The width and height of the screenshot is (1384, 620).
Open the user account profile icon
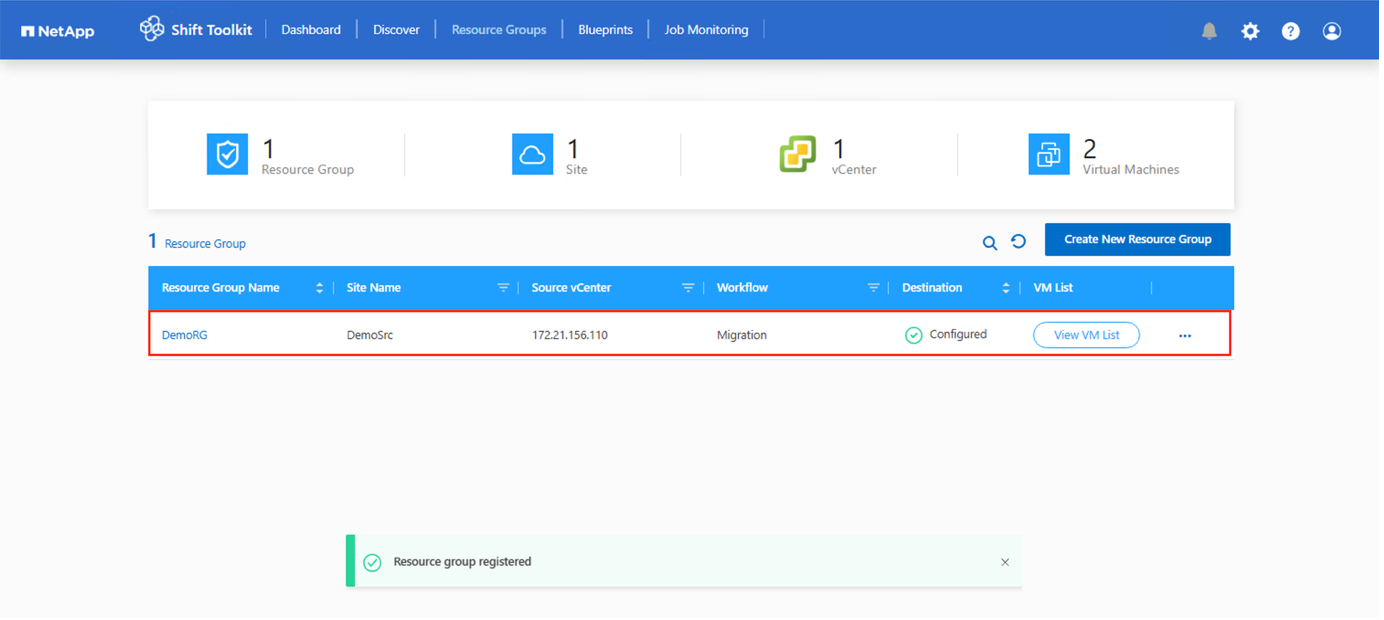pyautogui.click(x=1331, y=31)
